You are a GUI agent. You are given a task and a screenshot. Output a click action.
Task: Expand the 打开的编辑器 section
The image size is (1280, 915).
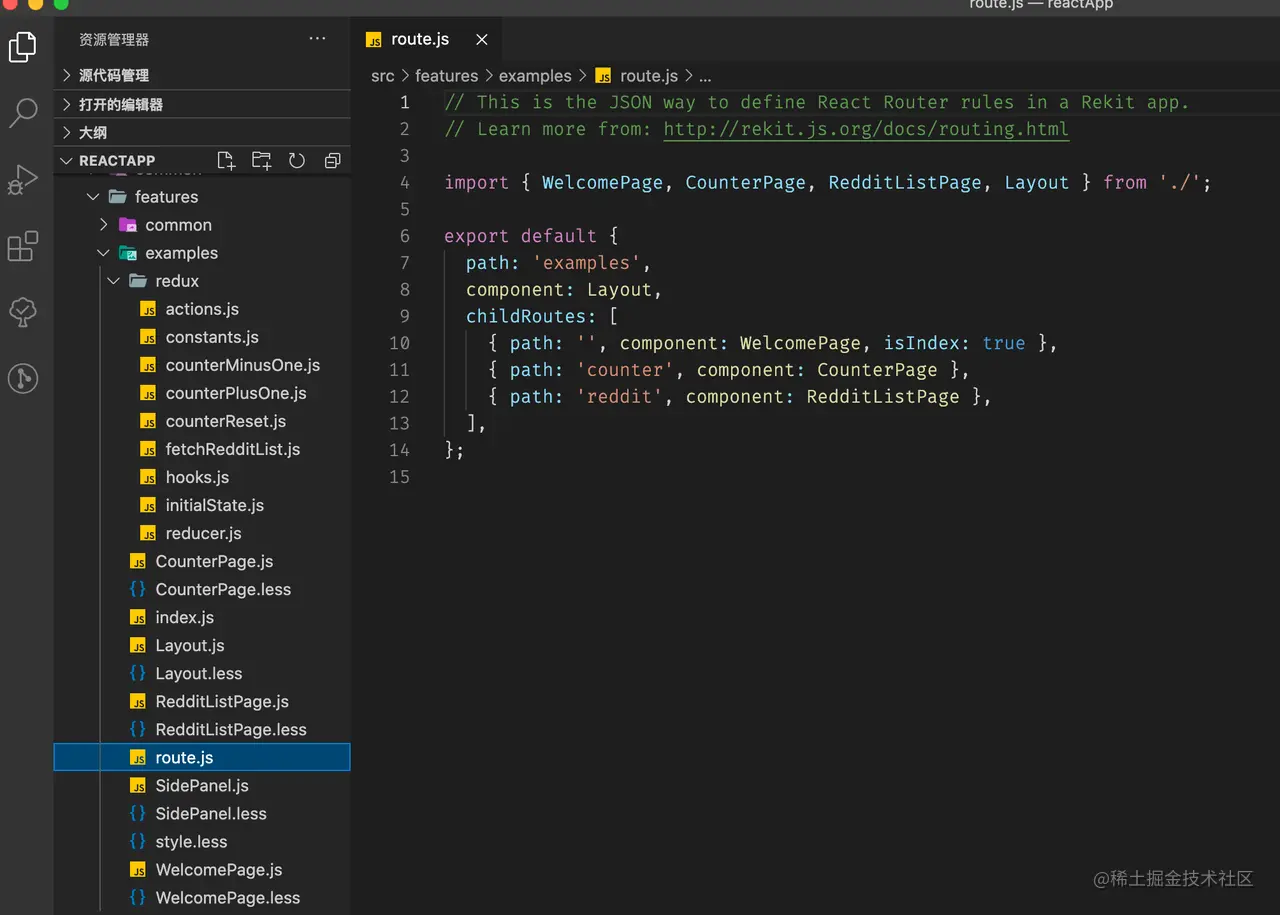tap(120, 104)
